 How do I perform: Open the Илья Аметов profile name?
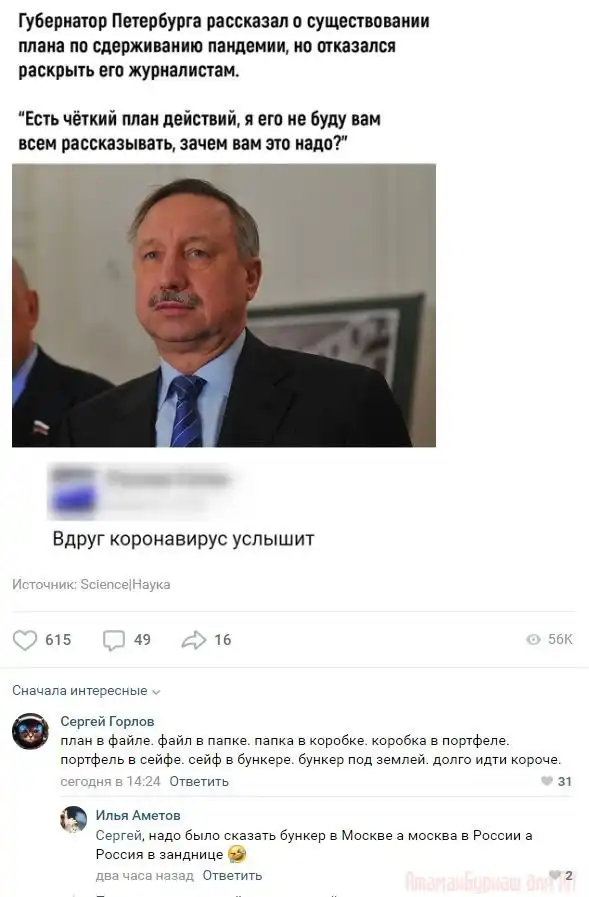(138, 815)
